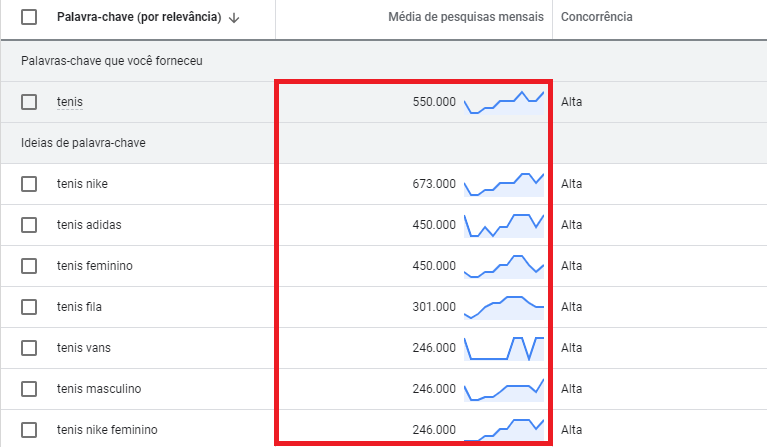
Task: Click the 246.000 volume for tenis masculino
Action: pyautogui.click(x=434, y=389)
